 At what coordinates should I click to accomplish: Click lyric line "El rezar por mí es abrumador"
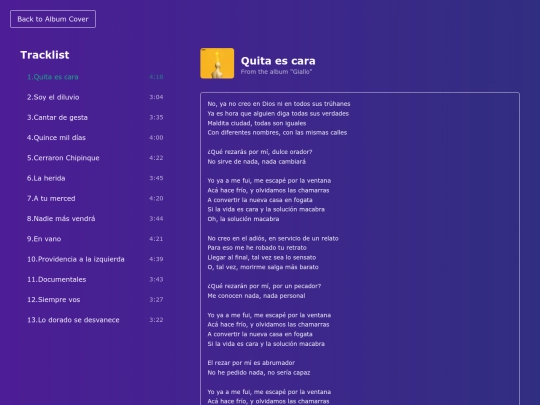click(251, 363)
